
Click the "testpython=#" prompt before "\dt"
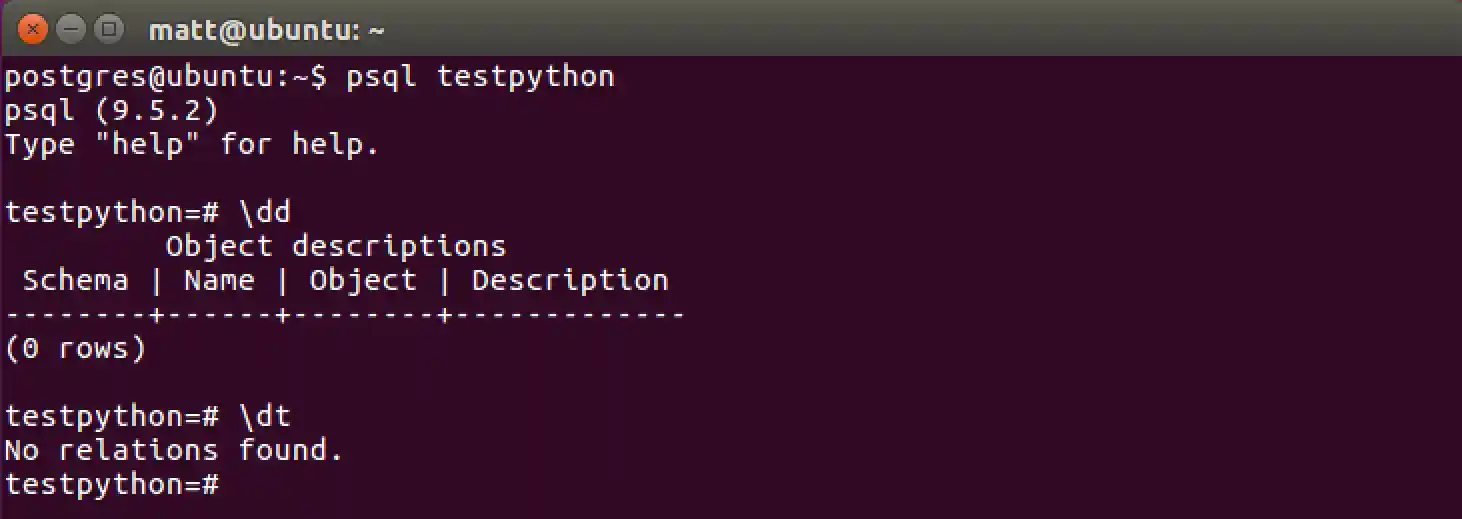[111, 416]
